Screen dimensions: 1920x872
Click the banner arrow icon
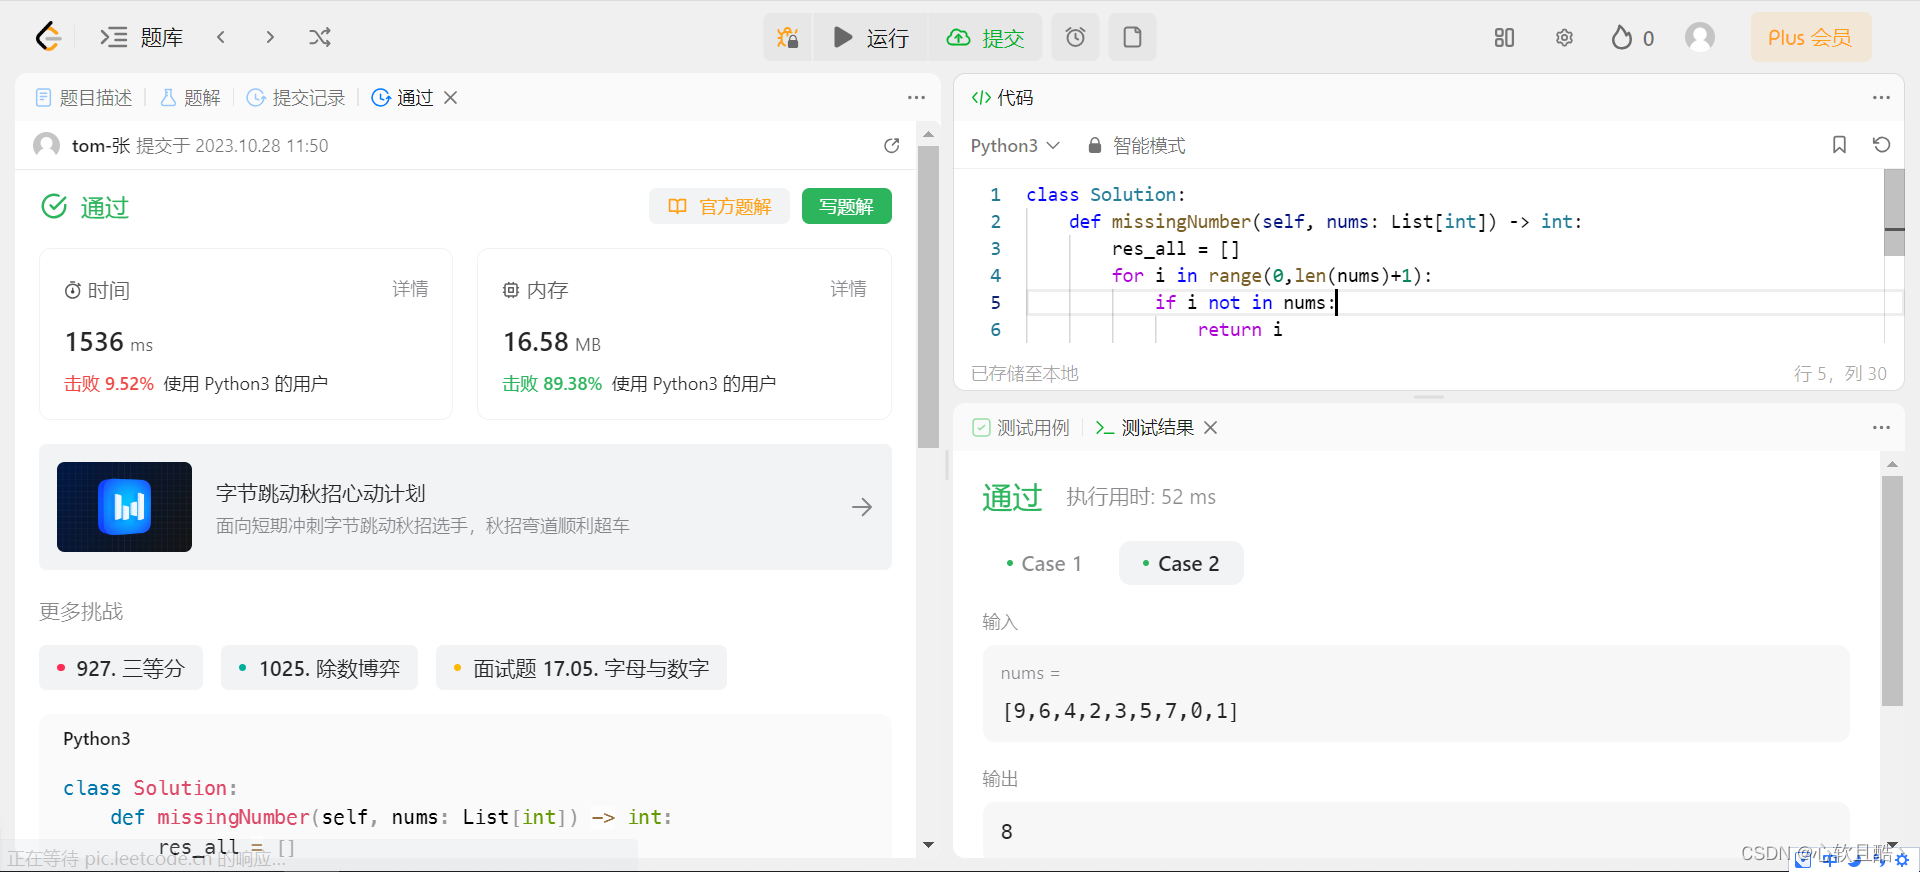pos(862,507)
